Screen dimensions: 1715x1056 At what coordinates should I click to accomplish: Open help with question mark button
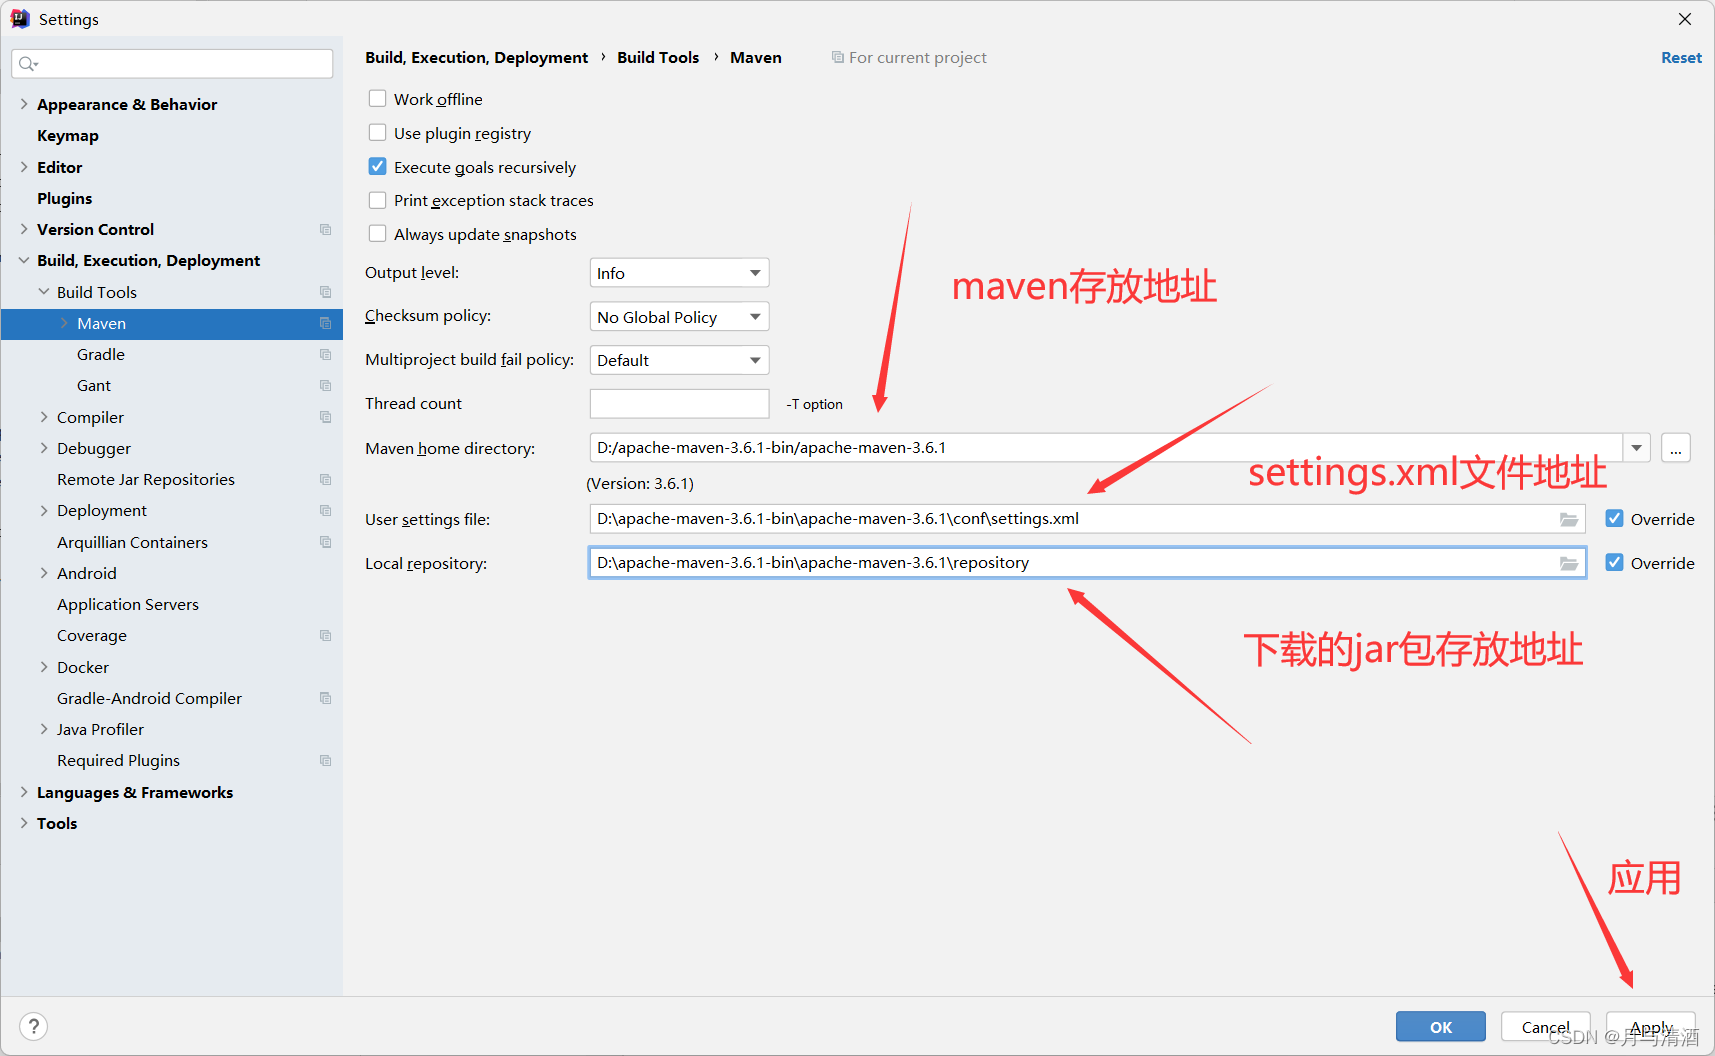click(33, 1026)
